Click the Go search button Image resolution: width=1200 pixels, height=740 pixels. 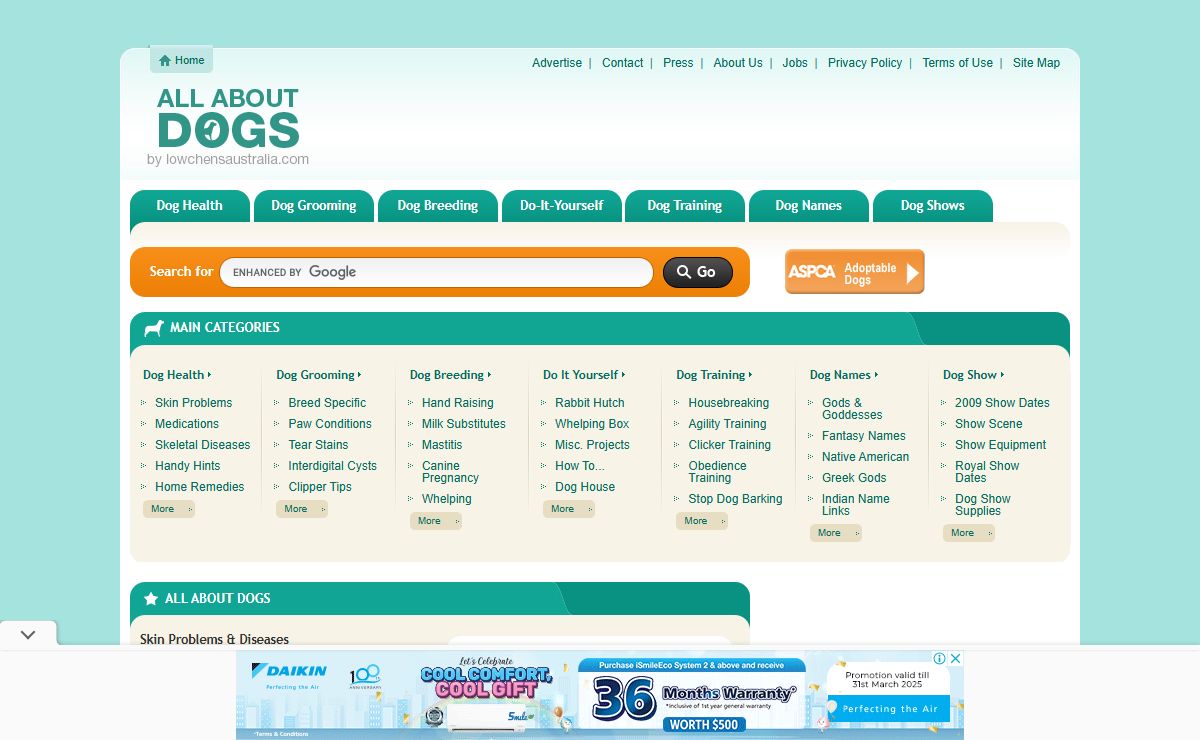pyautogui.click(x=698, y=272)
